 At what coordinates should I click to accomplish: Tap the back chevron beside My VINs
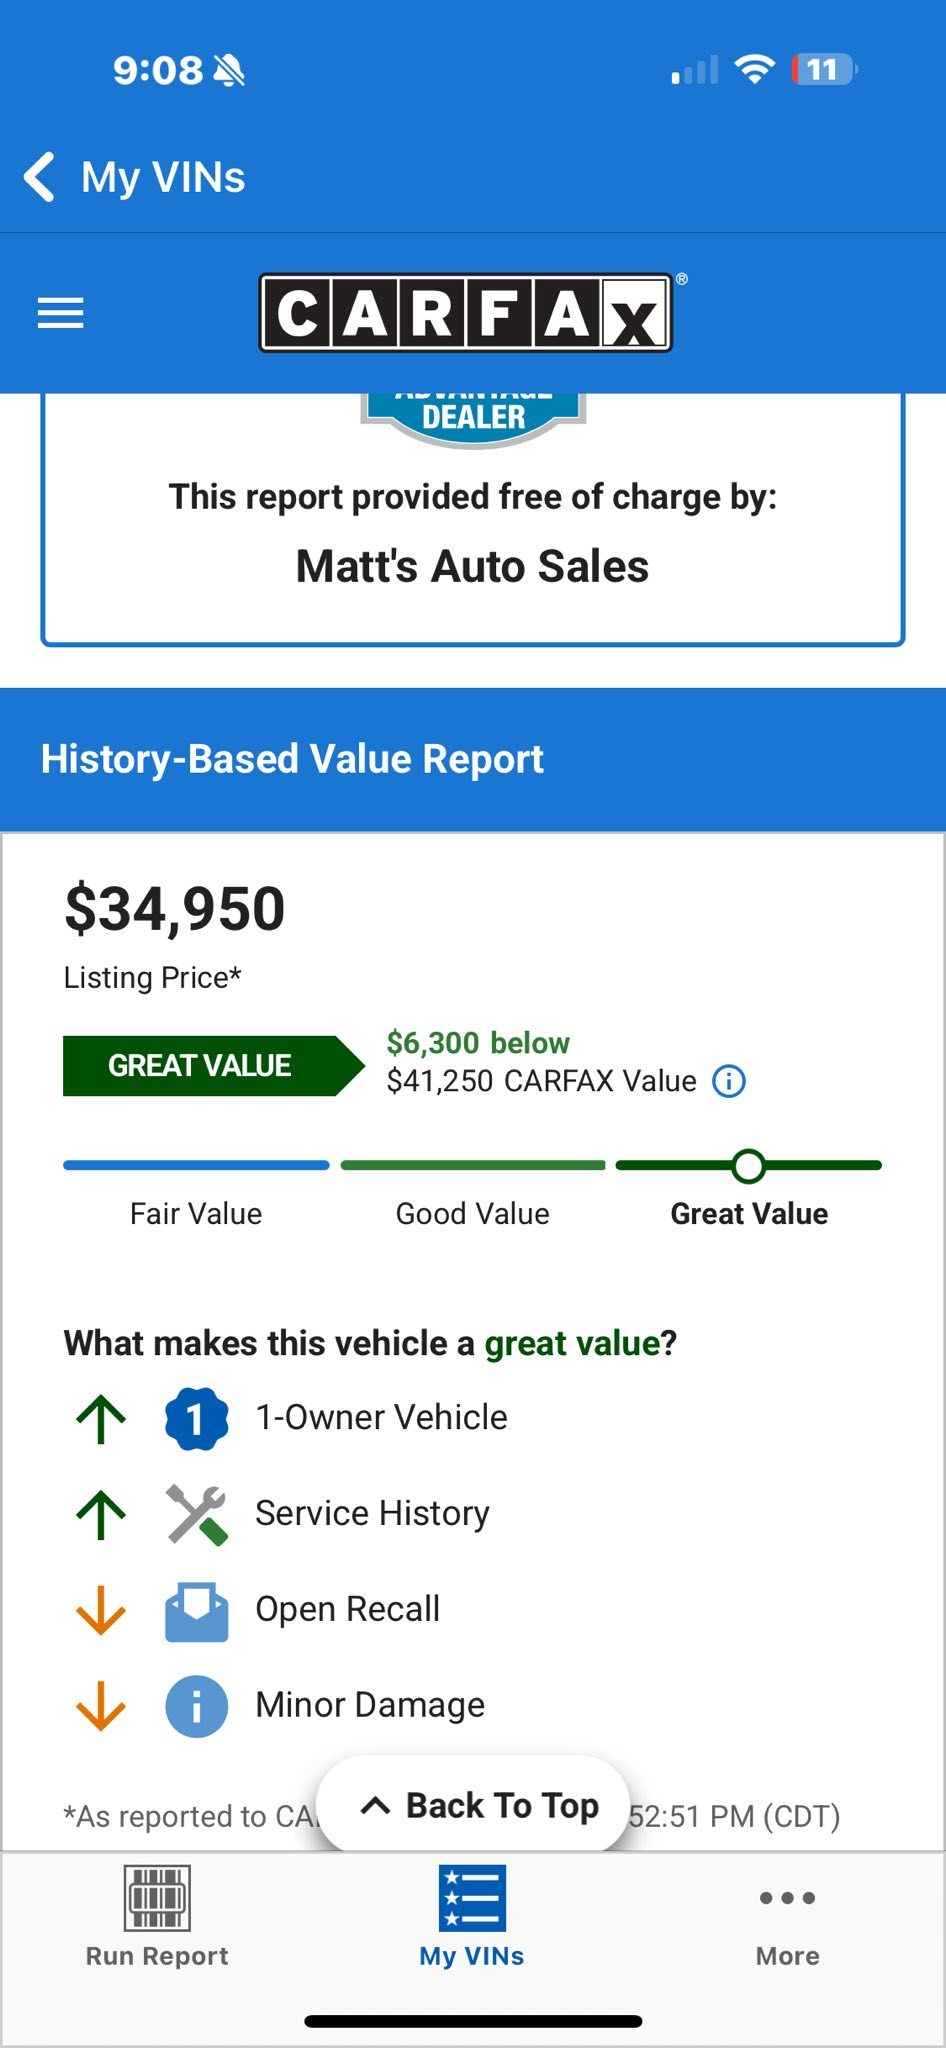[40, 177]
